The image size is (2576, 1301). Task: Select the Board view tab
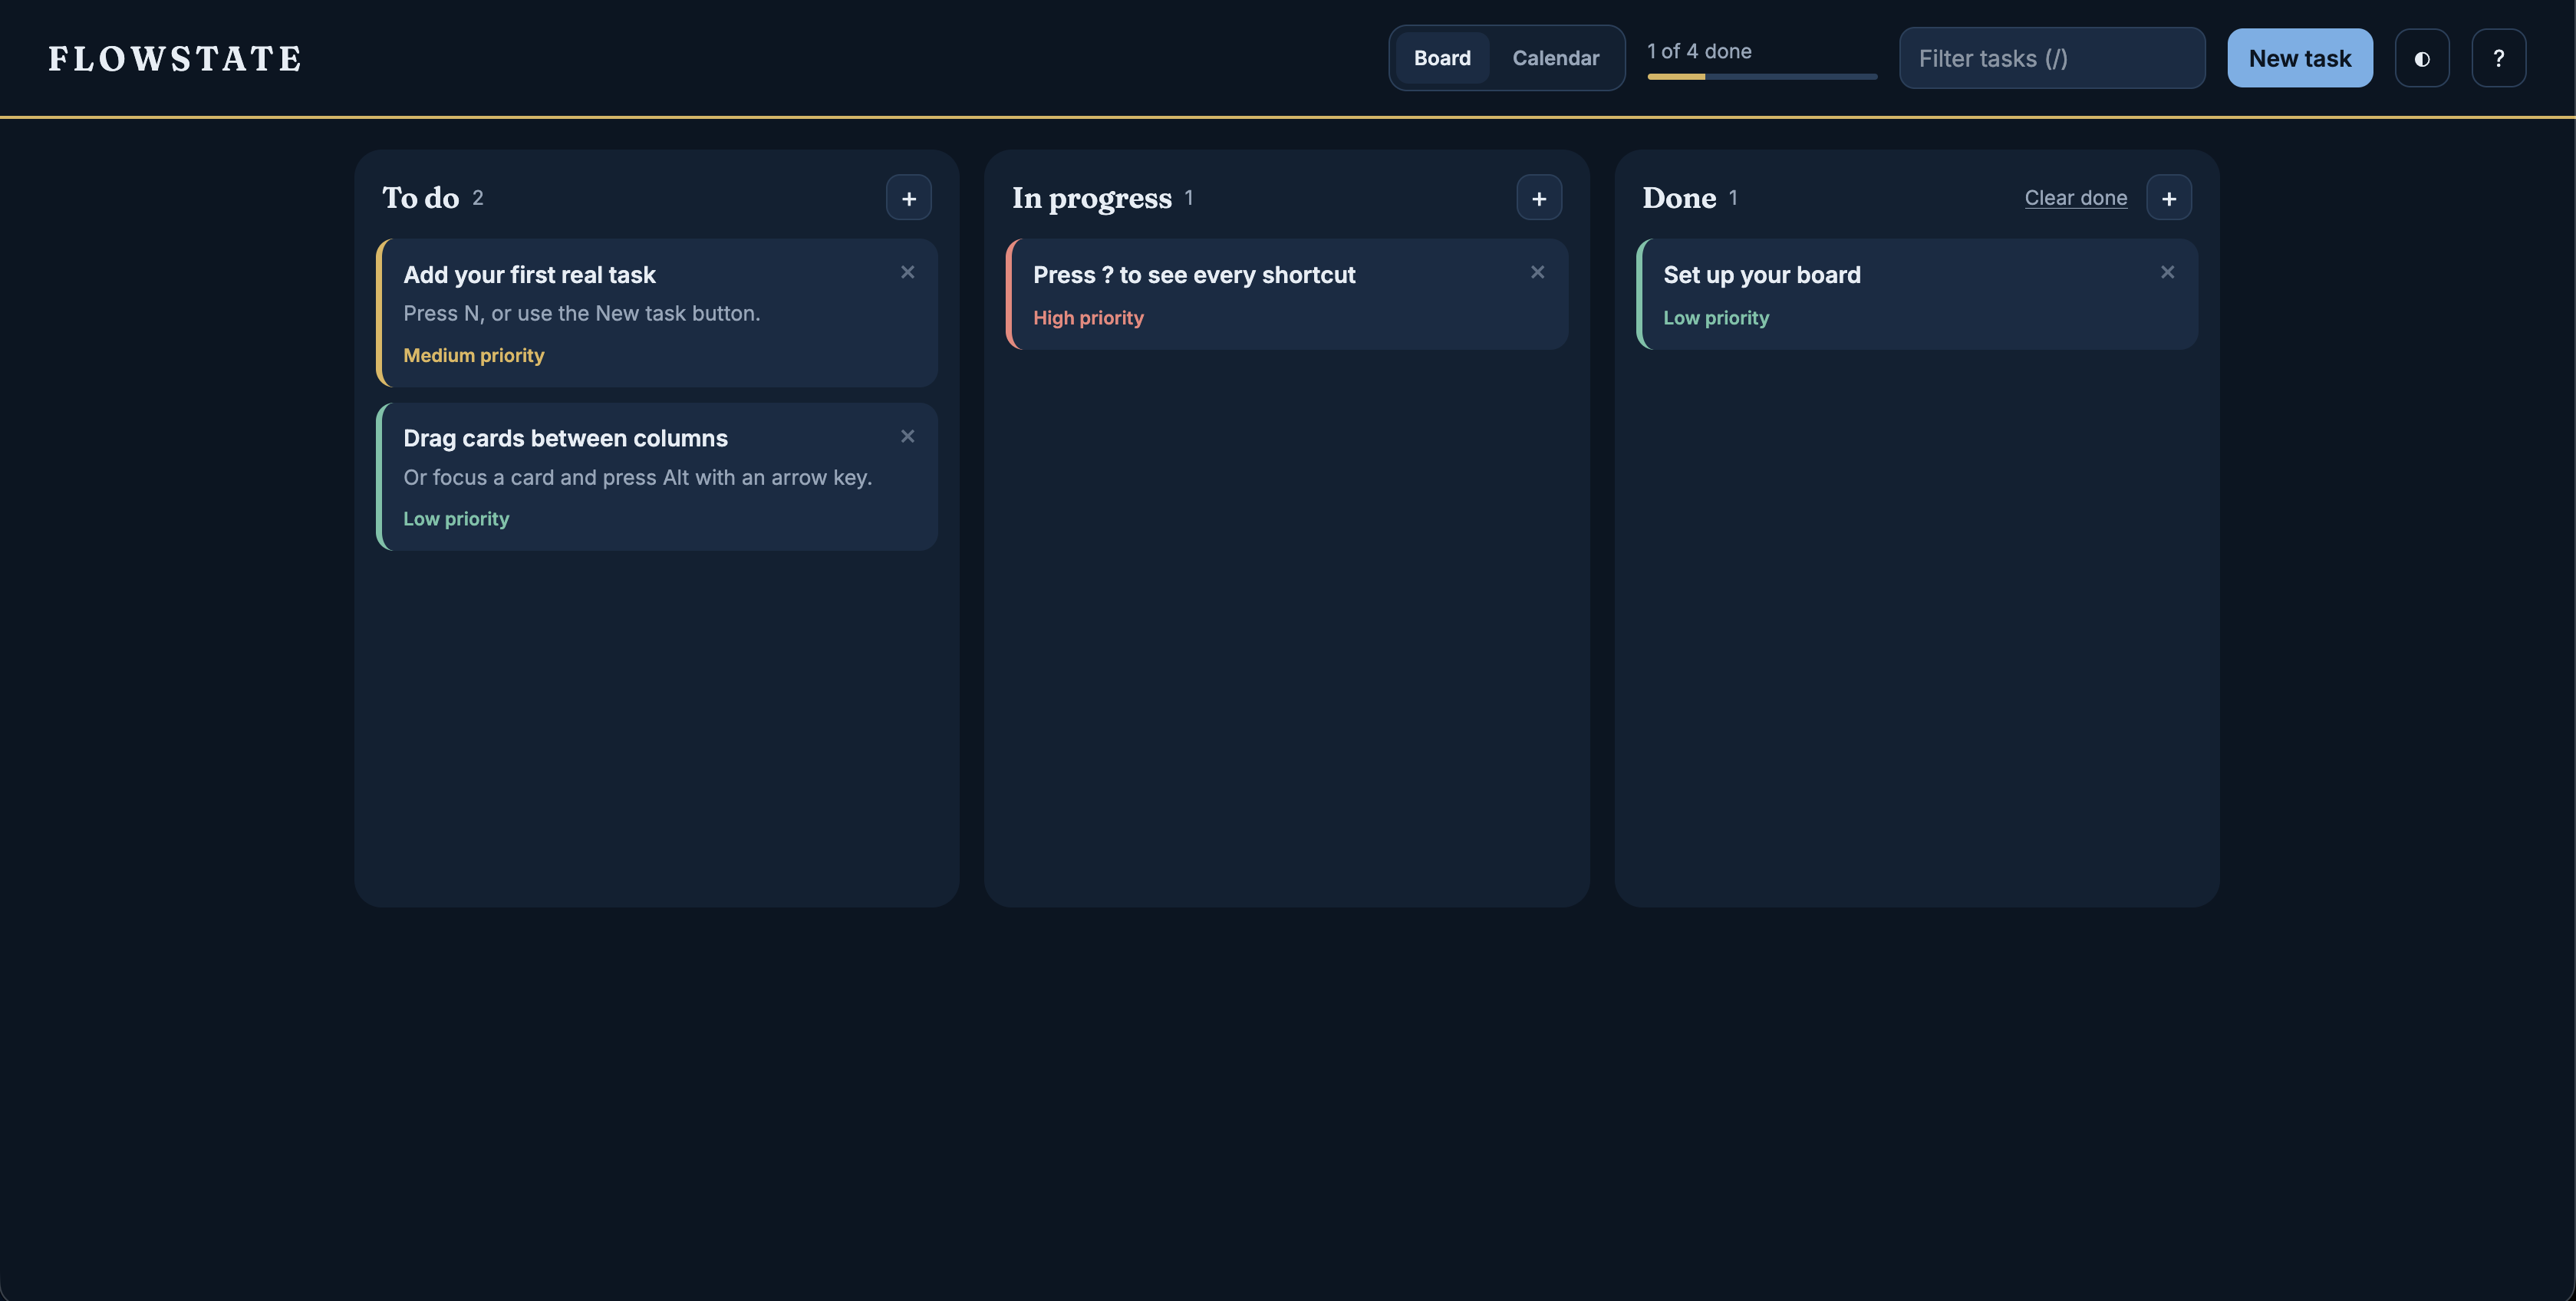1442,58
